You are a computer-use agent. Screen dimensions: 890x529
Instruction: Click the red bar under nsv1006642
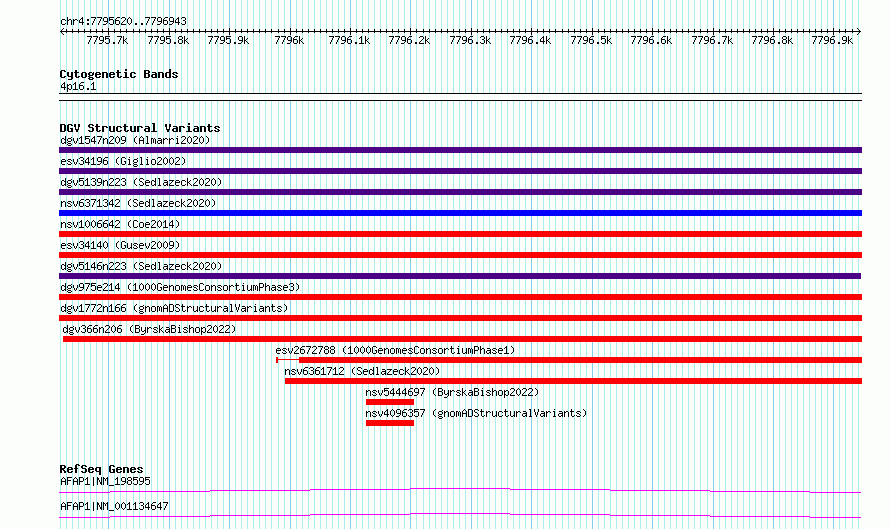point(460,234)
